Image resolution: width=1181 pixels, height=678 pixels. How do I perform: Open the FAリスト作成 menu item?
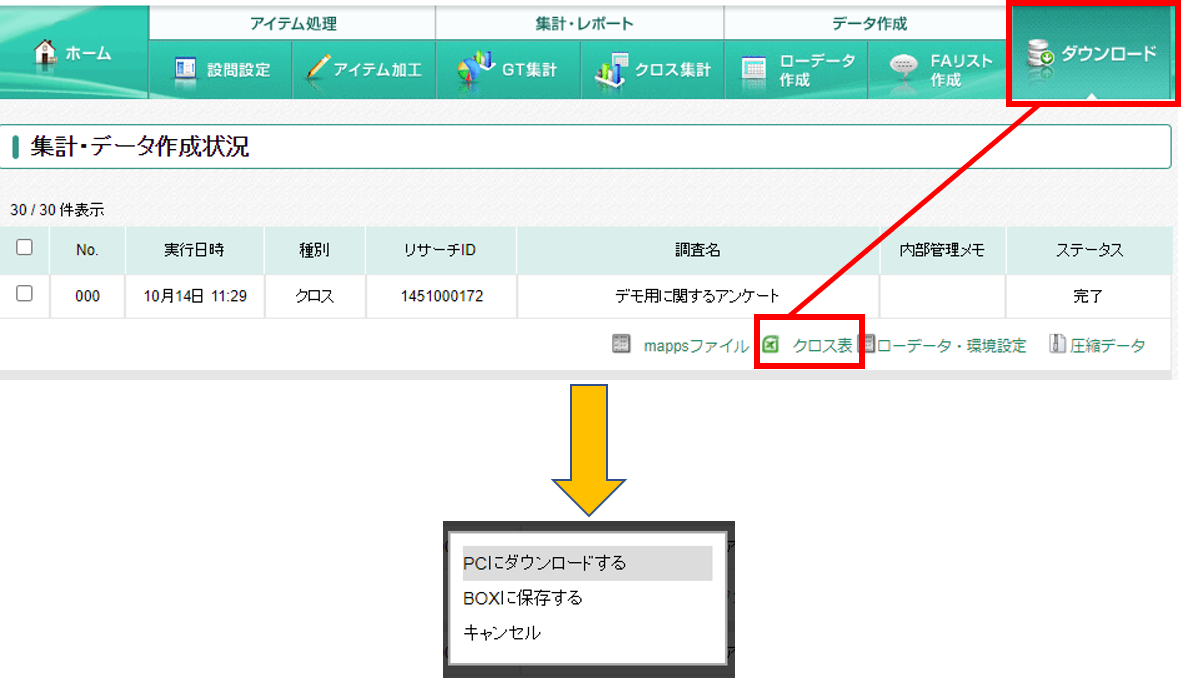tap(937, 69)
